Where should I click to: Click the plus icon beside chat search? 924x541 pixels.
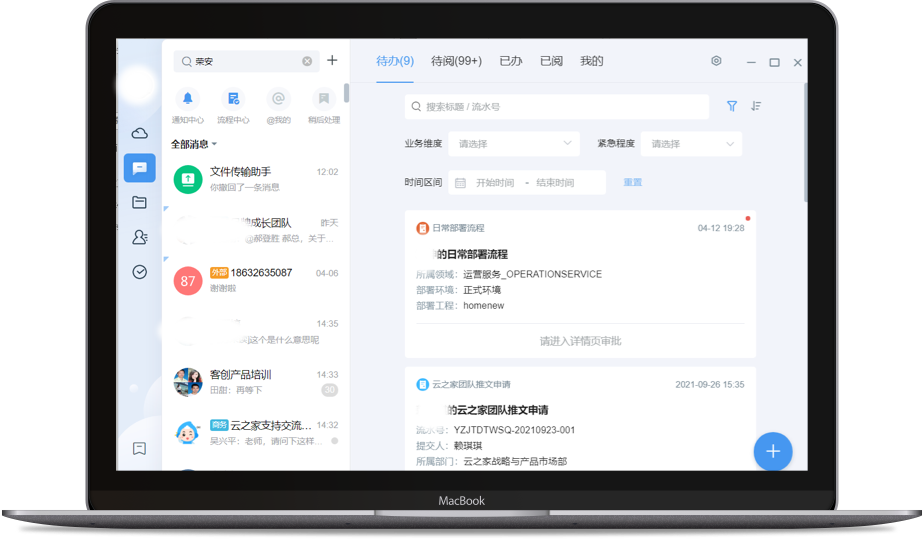332,60
